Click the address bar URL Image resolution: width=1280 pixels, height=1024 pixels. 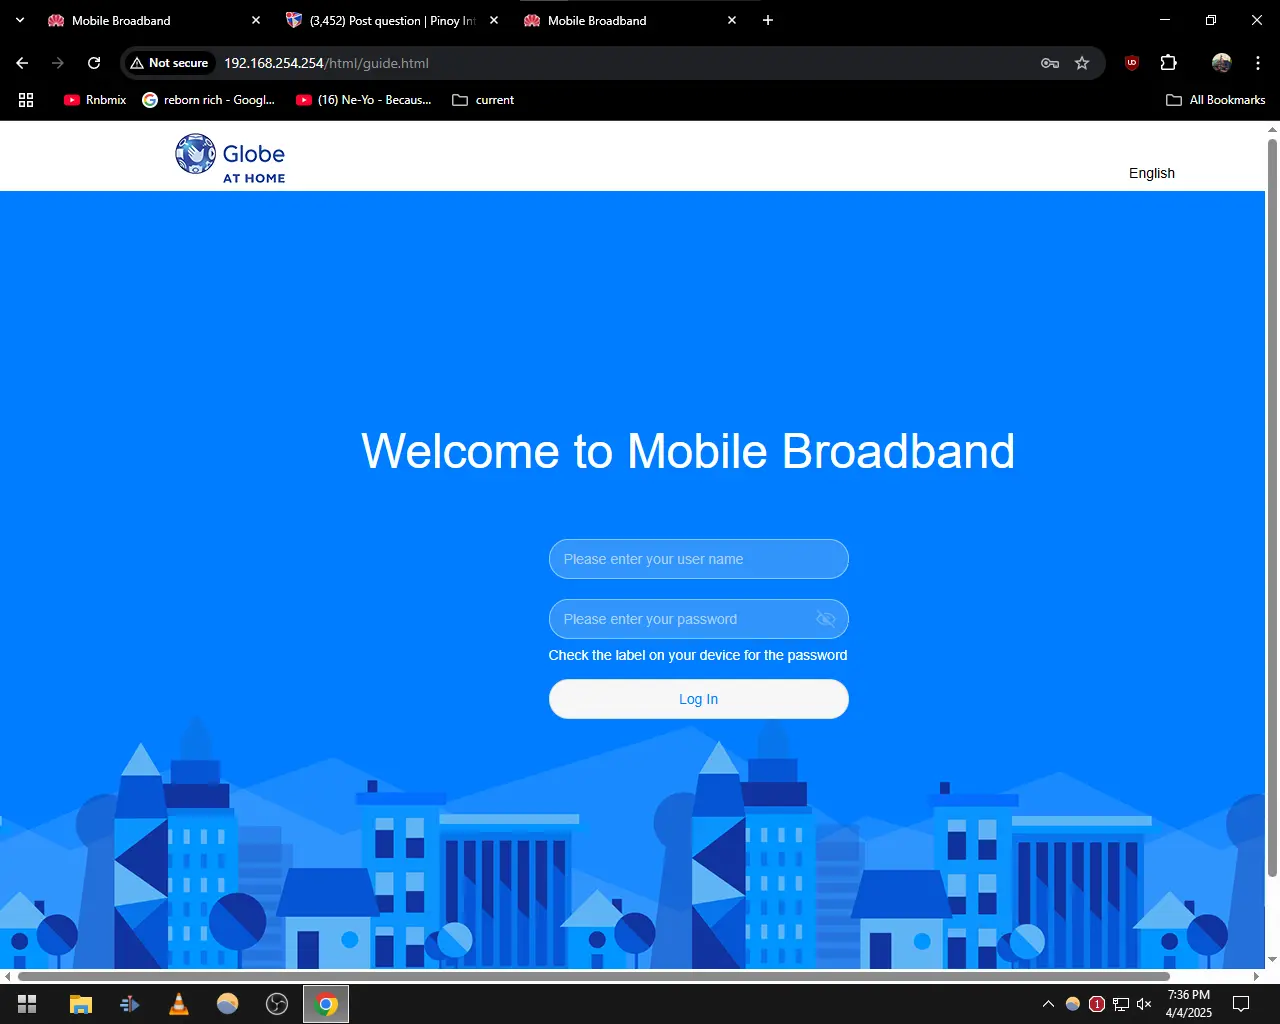326,63
